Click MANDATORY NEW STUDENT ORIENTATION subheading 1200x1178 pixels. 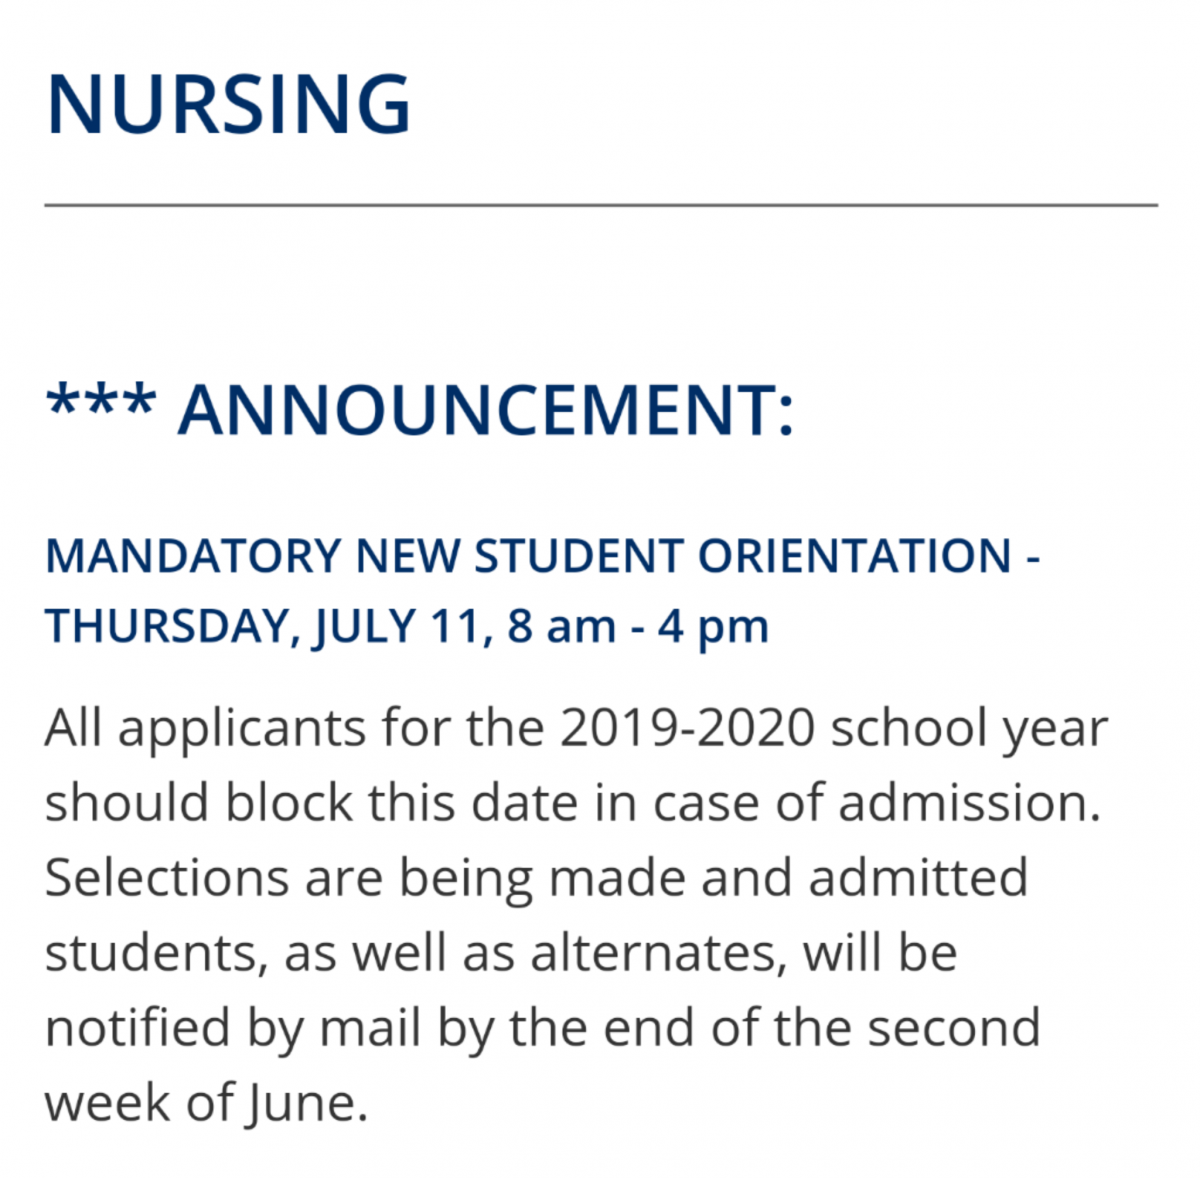(542, 556)
